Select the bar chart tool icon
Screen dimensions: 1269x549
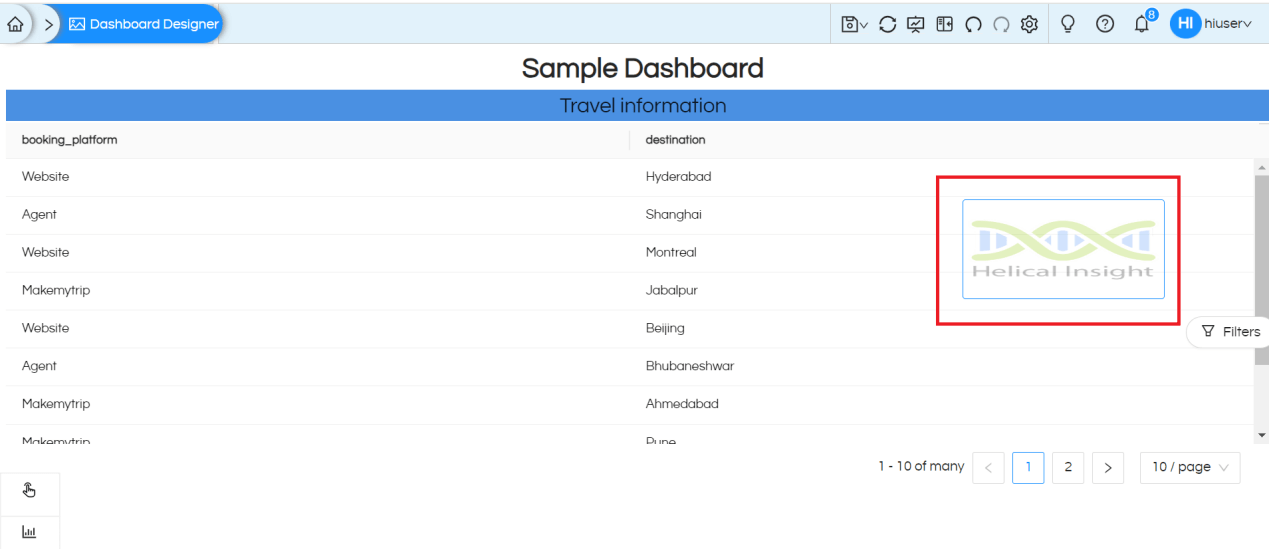[29, 533]
